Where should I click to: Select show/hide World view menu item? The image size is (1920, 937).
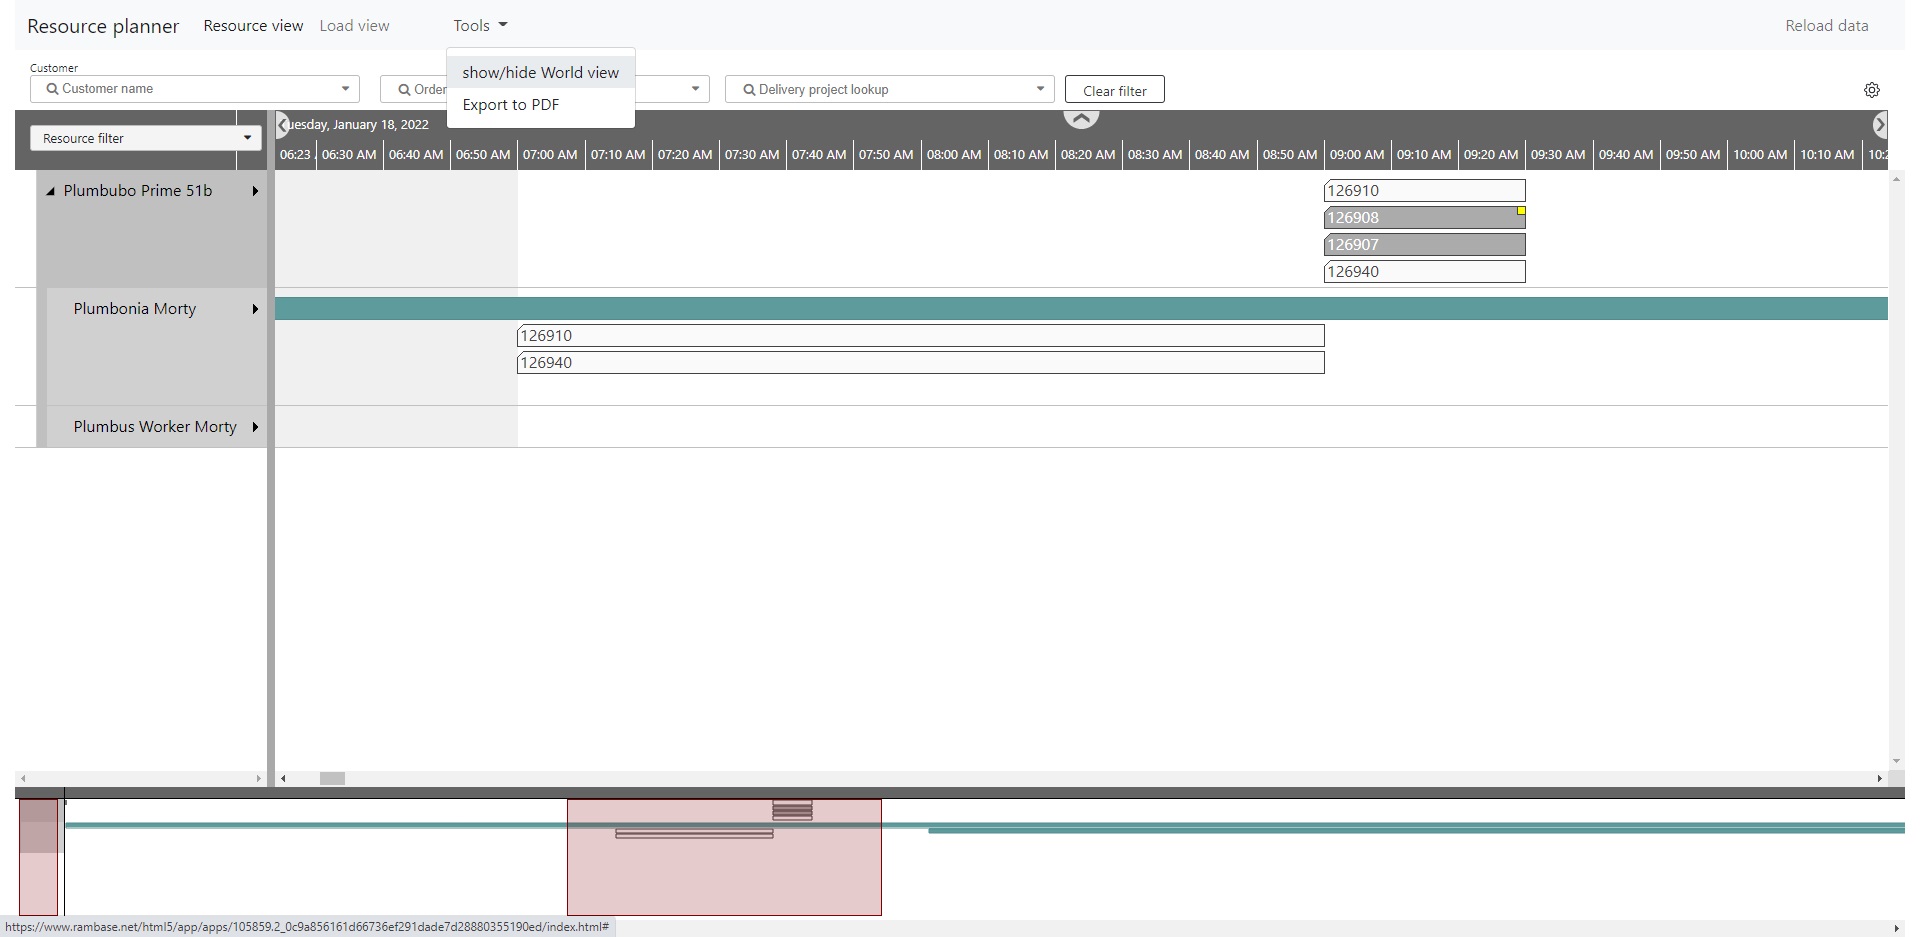(x=540, y=72)
